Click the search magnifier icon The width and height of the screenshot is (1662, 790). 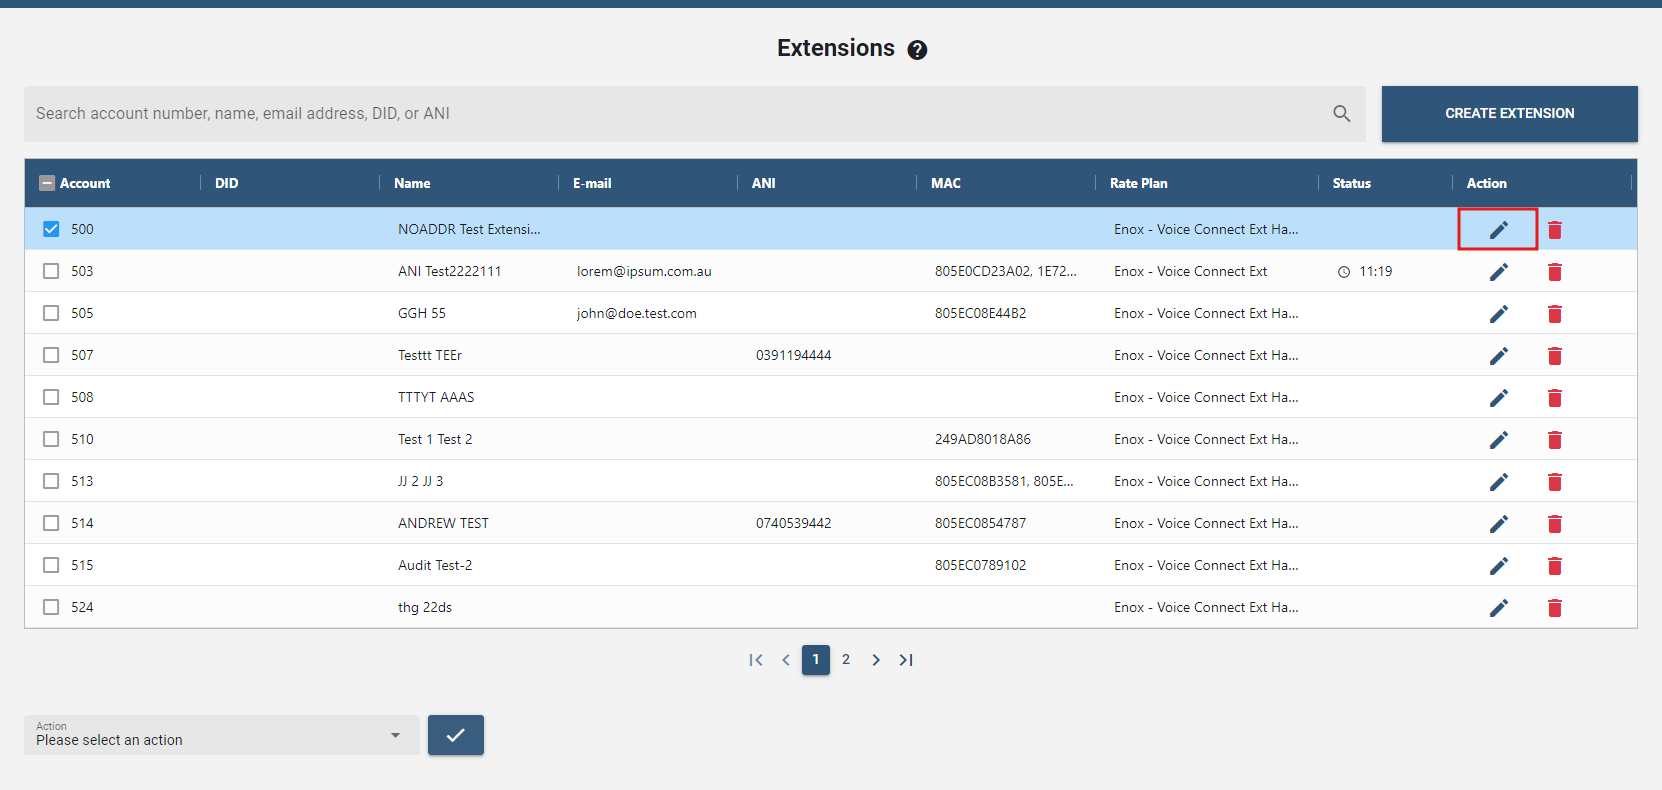(1341, 114)
